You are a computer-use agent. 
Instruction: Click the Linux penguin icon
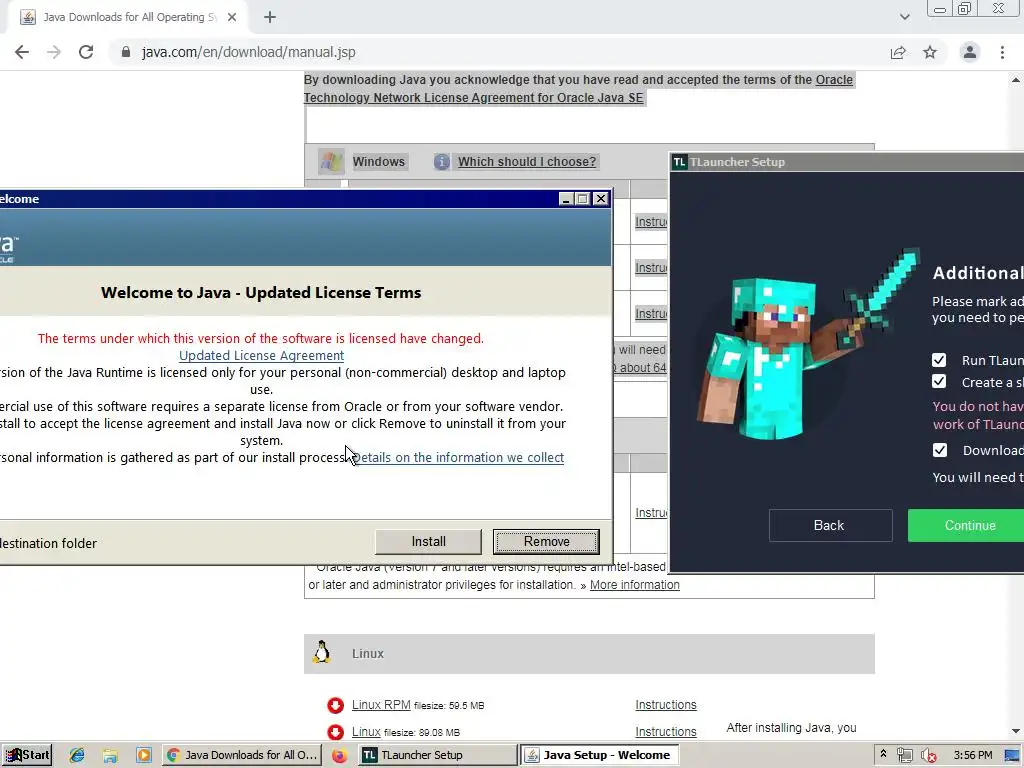point(321,652)
